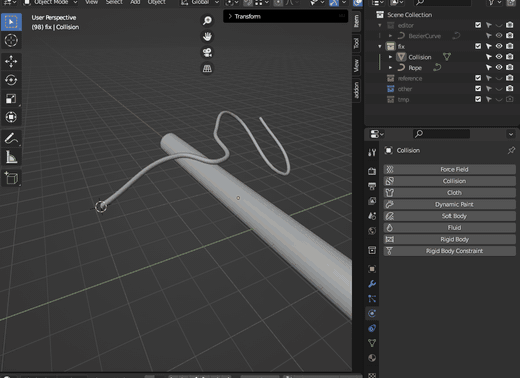Hide the fix collection using its eye icon
The width and height of the screenshot is (520, 378).
pyautogui.click(x=499, y=46)
